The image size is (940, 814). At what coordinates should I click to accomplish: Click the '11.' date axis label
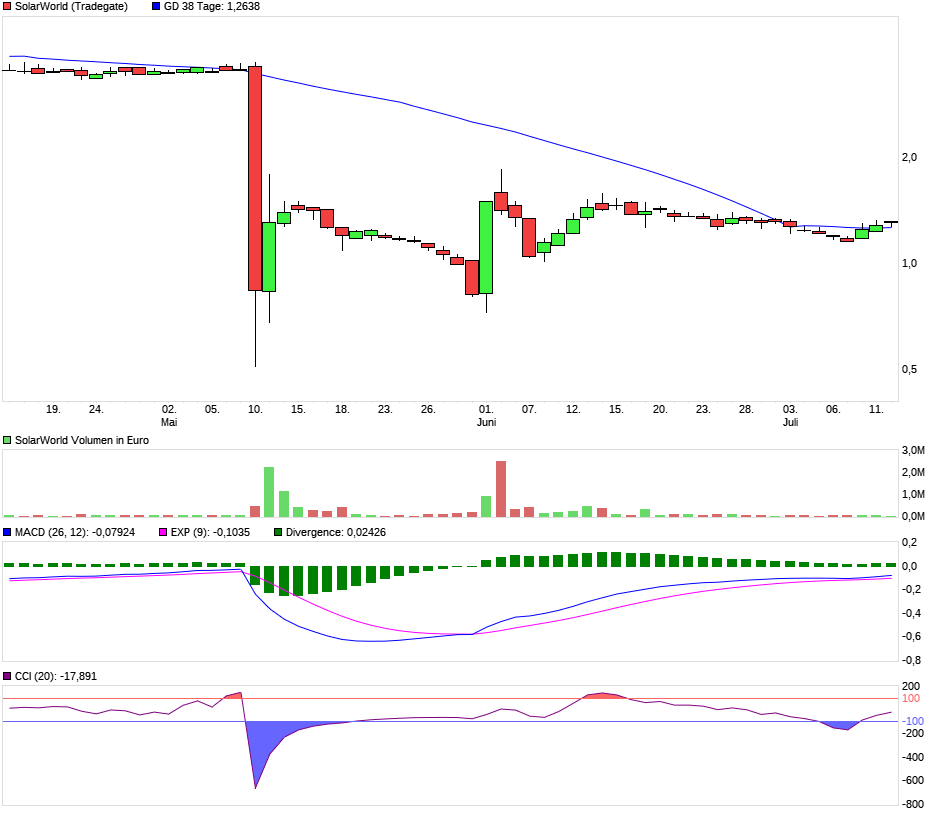click(876, 409)
